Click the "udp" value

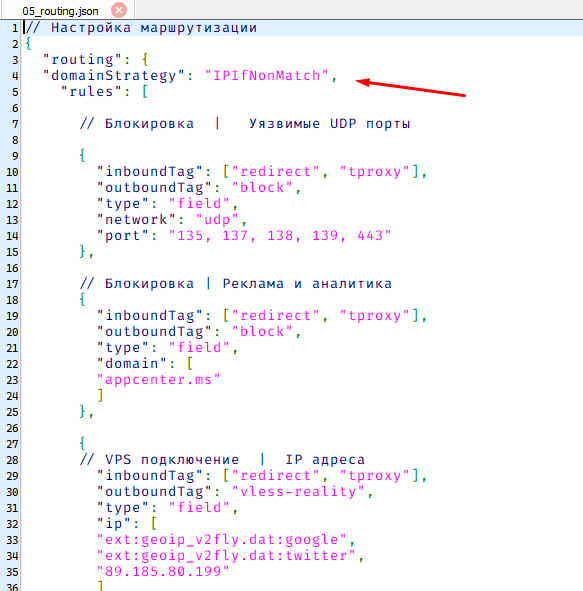click(217, 219)
